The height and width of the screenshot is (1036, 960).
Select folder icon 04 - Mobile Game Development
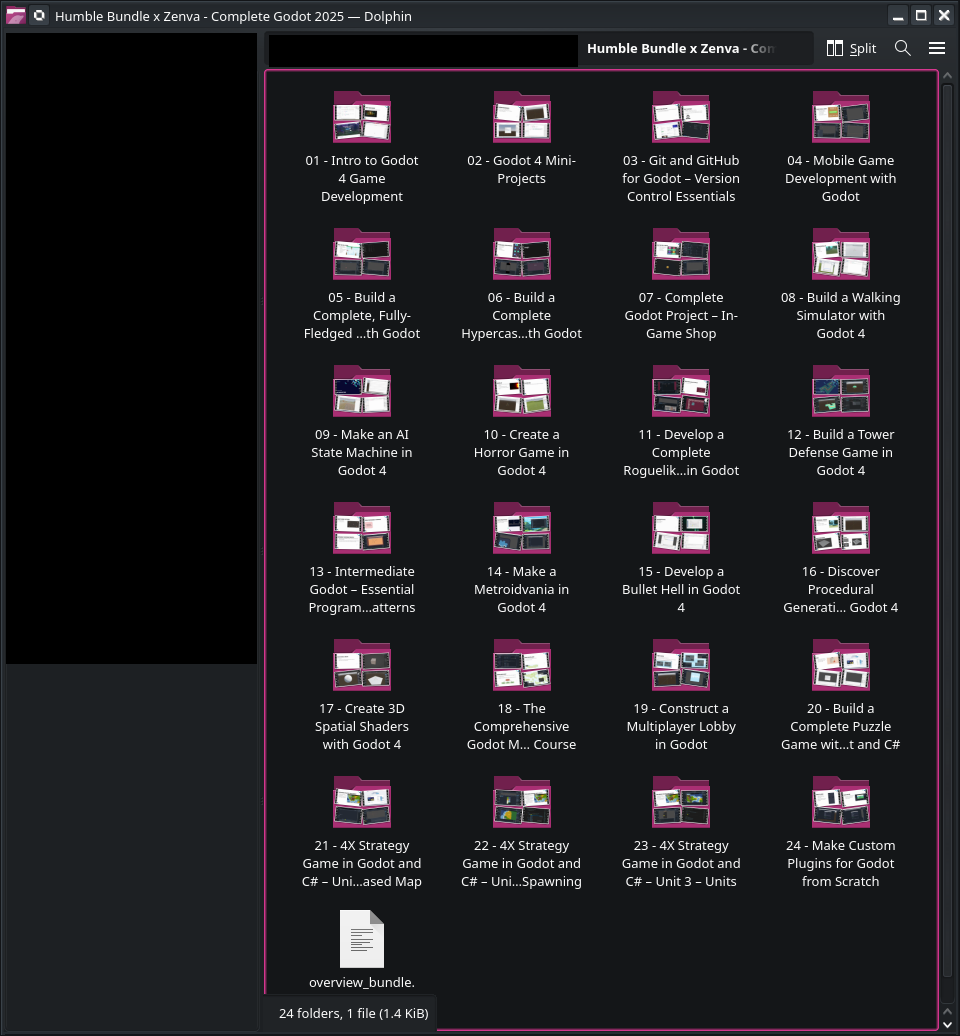tap(840, 117)
